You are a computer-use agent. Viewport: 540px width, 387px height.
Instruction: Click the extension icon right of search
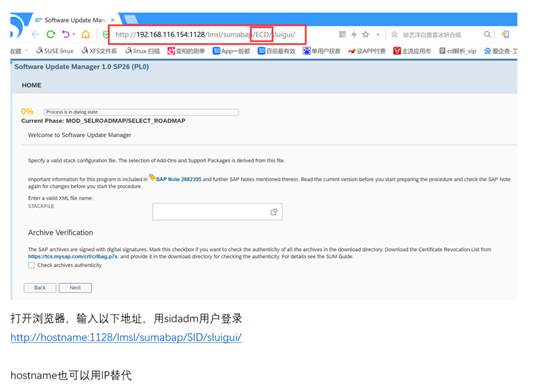tap(505, 34)
